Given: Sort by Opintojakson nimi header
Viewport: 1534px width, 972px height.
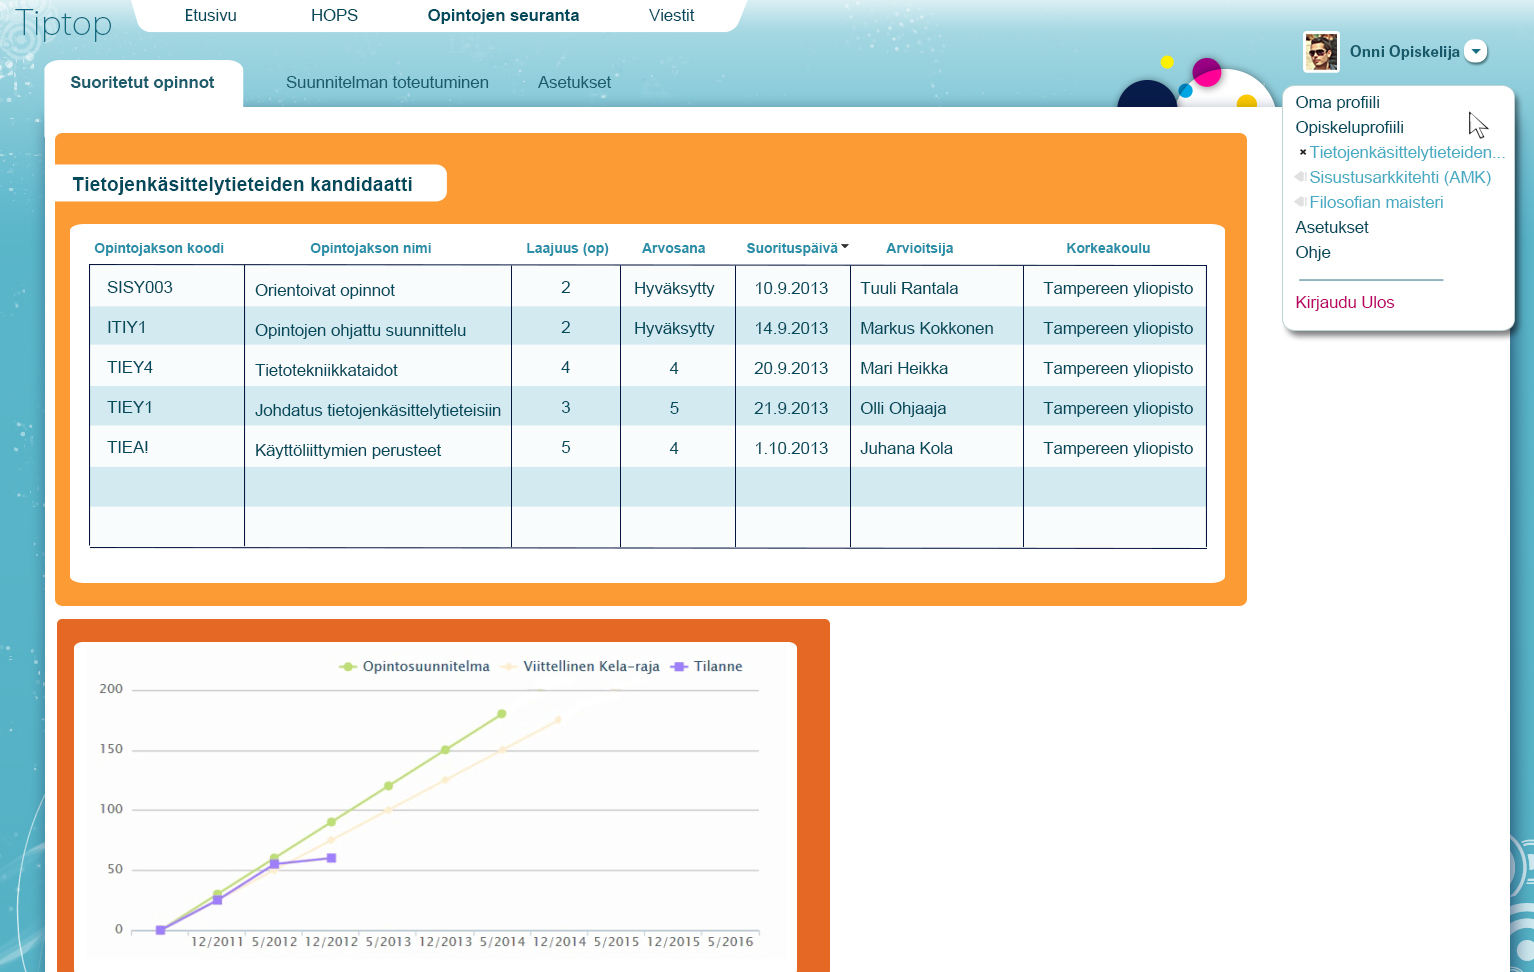Looking at the screenshot, I should [x=370, y=248].
